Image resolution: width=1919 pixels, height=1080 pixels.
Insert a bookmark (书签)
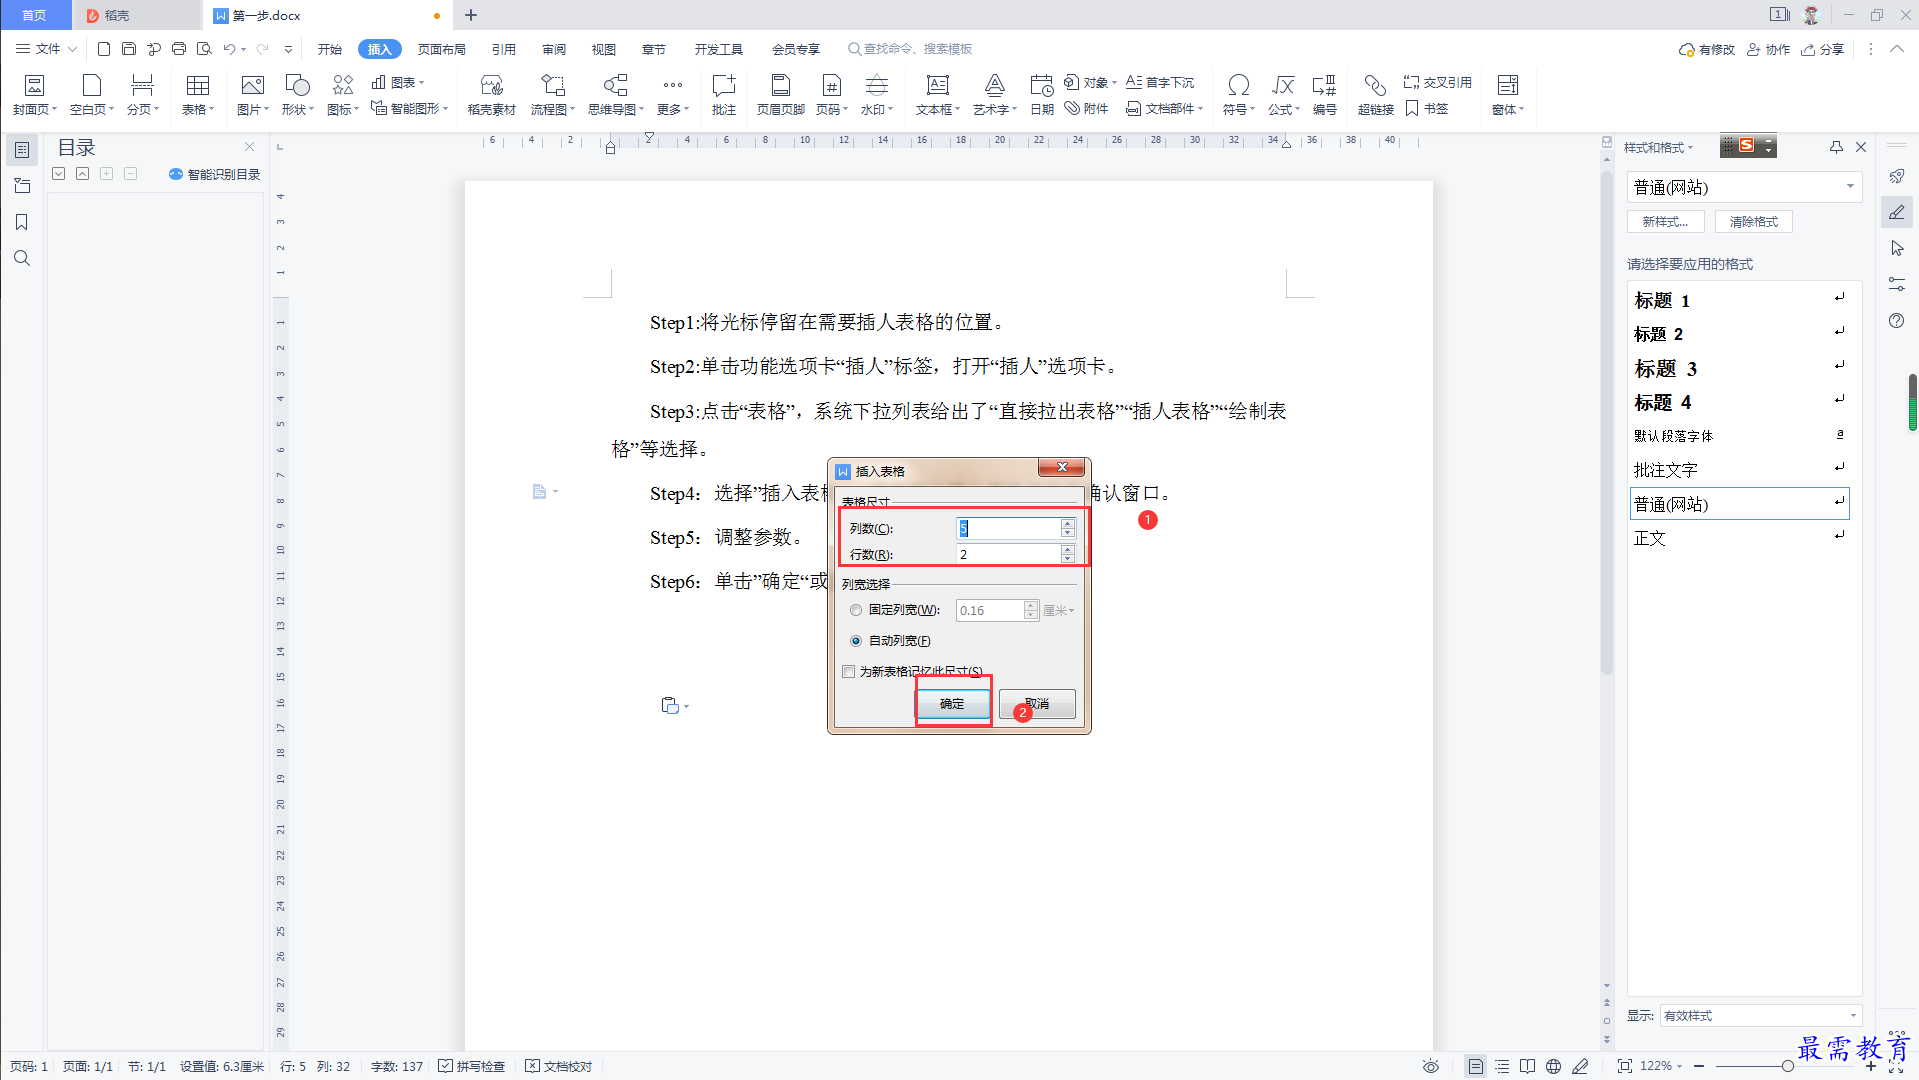1427,108
